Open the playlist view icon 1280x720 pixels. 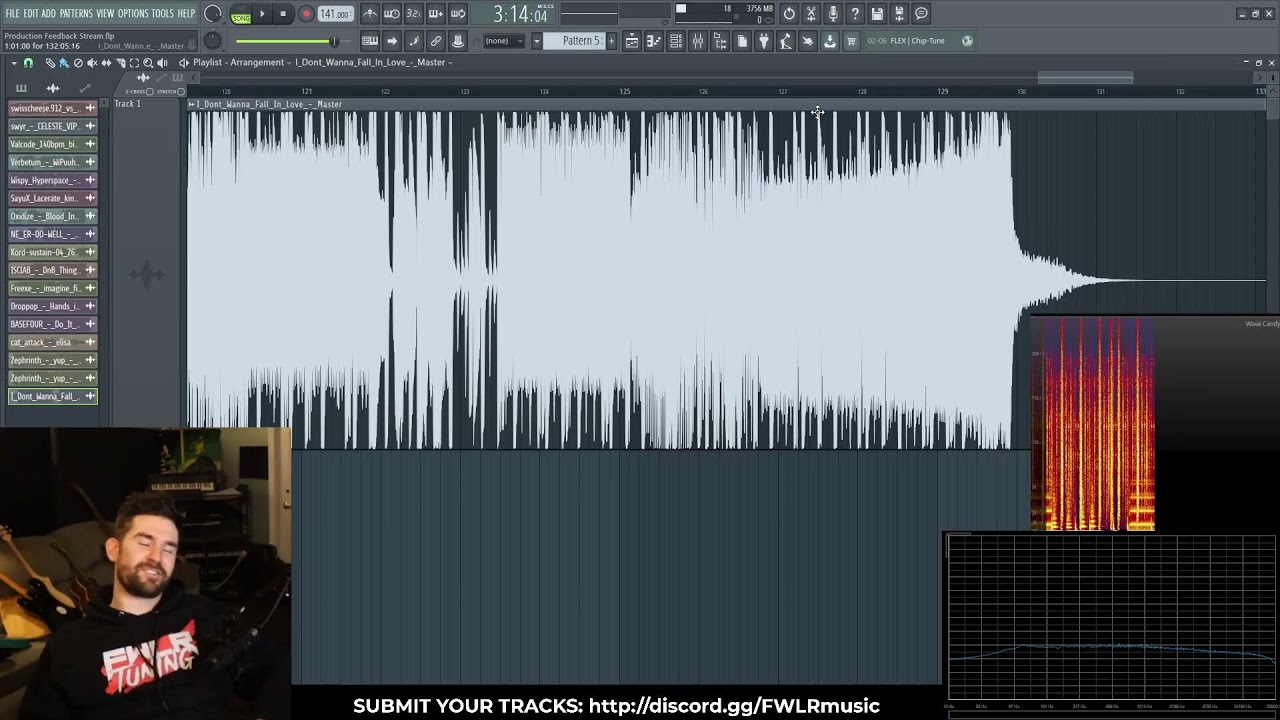(x=632, y=41)
